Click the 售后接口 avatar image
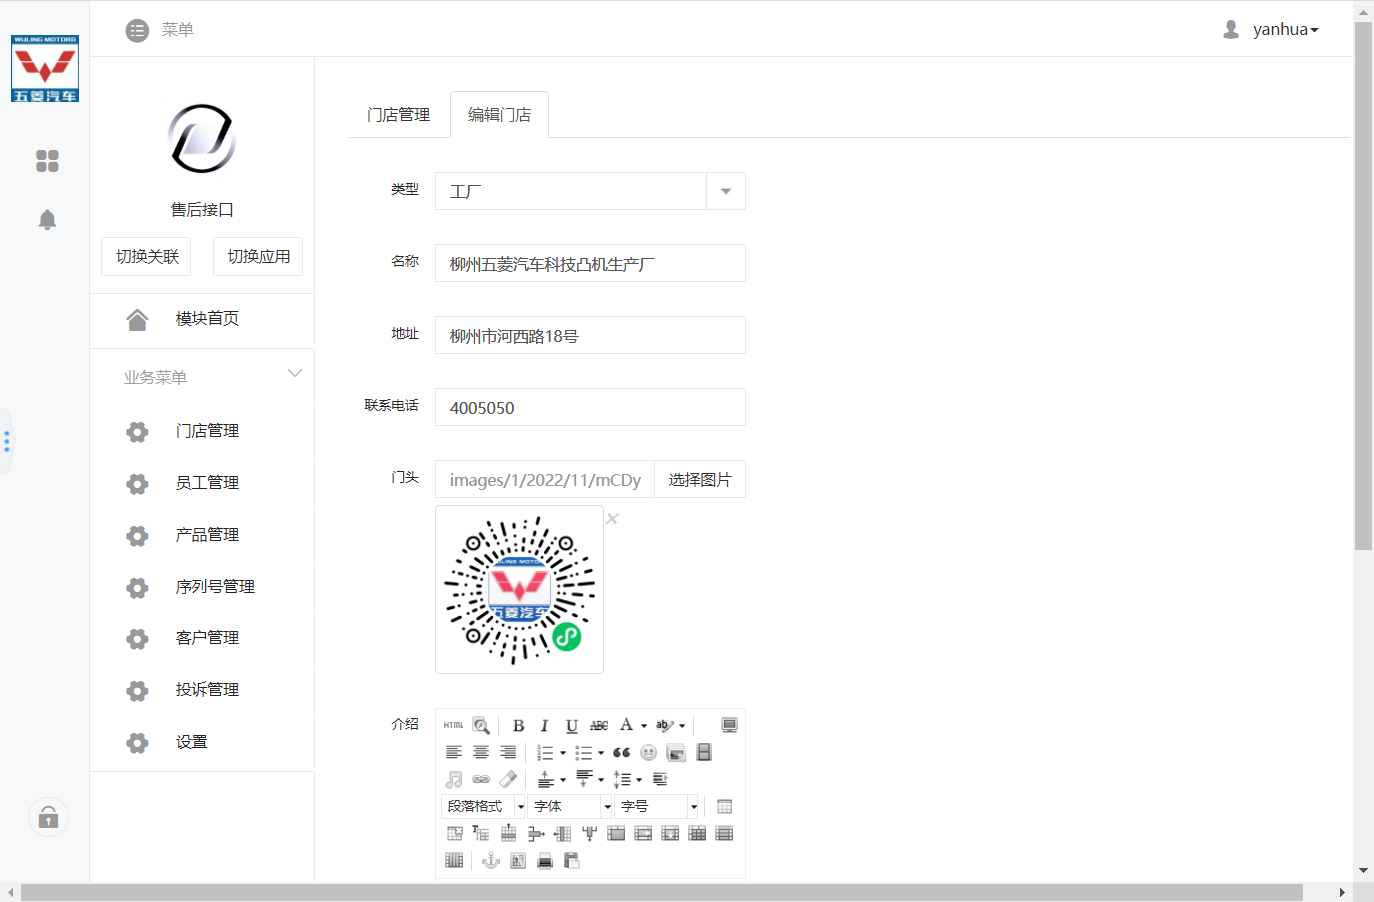 (x=202, y=139)
